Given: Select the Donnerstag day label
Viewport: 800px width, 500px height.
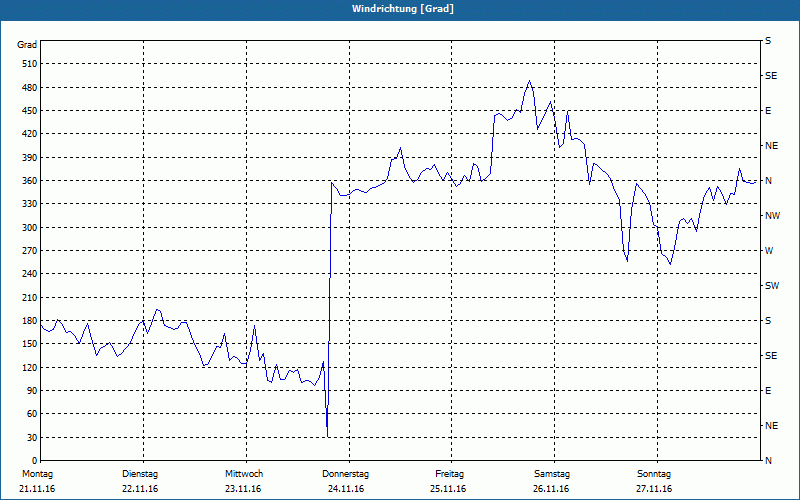Looking at the screenshot, I should tap(345, 474).
